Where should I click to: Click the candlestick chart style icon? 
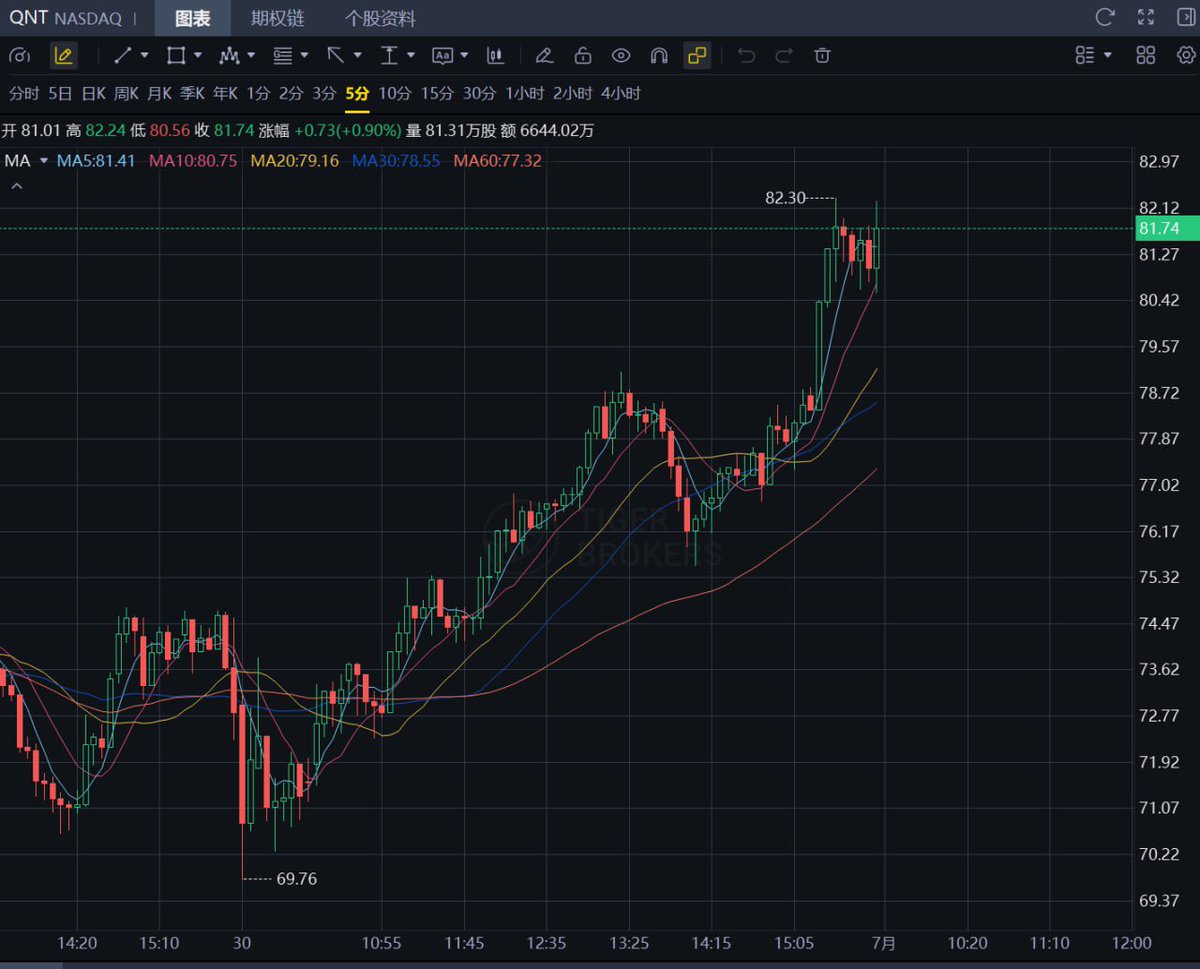pos(495,56)
